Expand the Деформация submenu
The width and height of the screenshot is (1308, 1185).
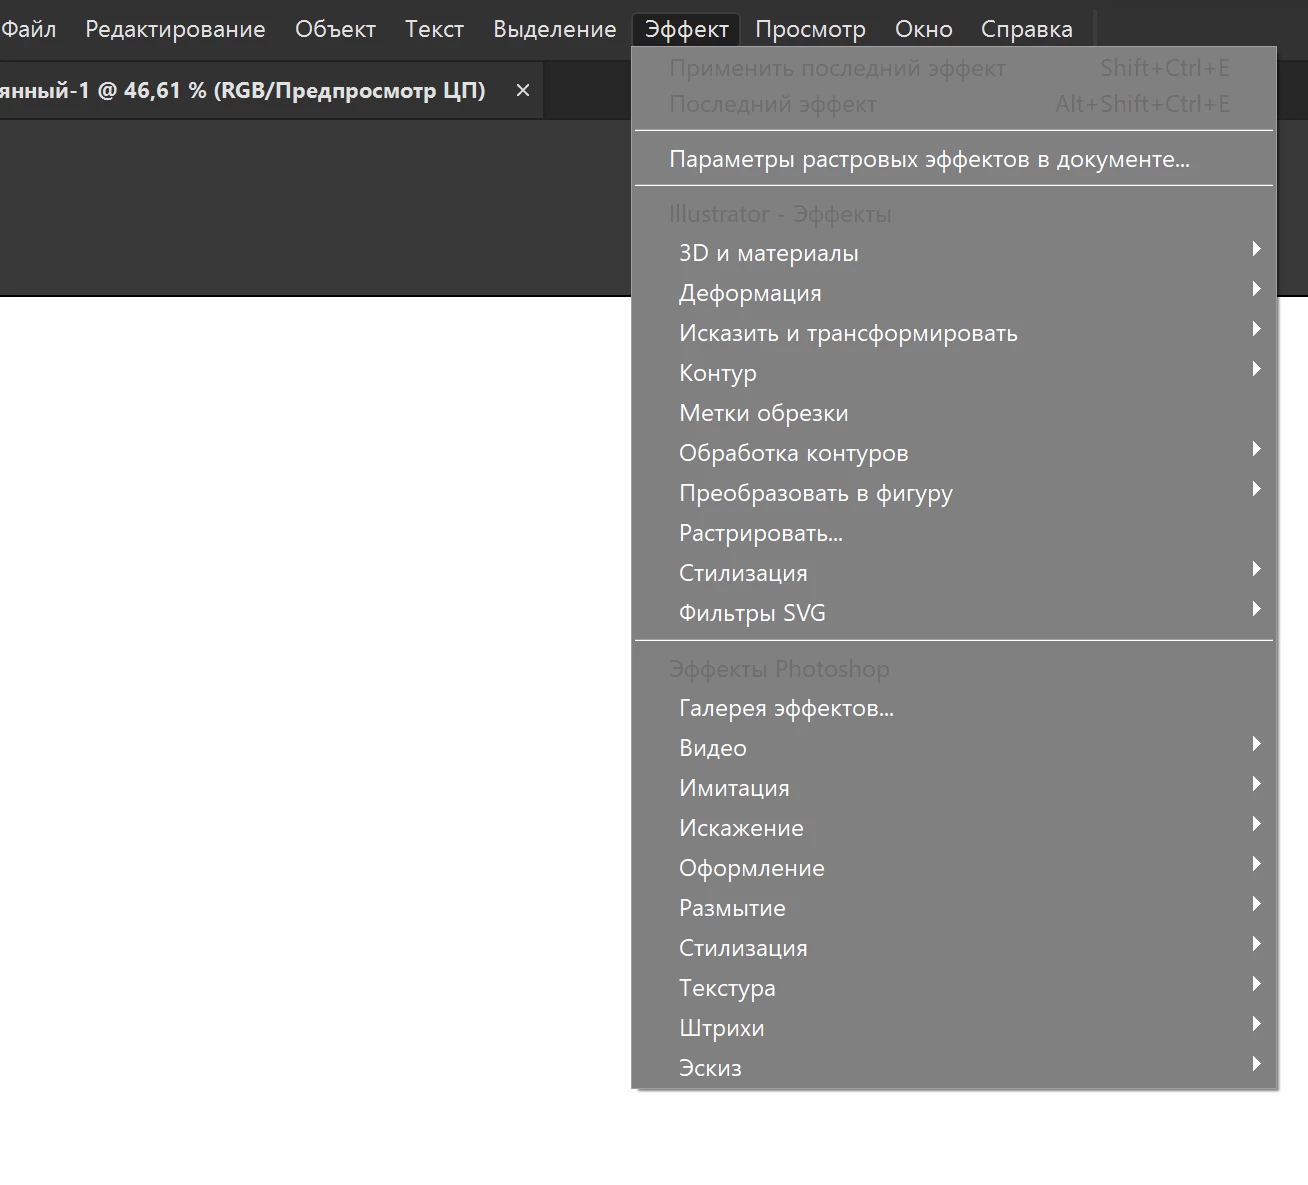pos(954,293)
